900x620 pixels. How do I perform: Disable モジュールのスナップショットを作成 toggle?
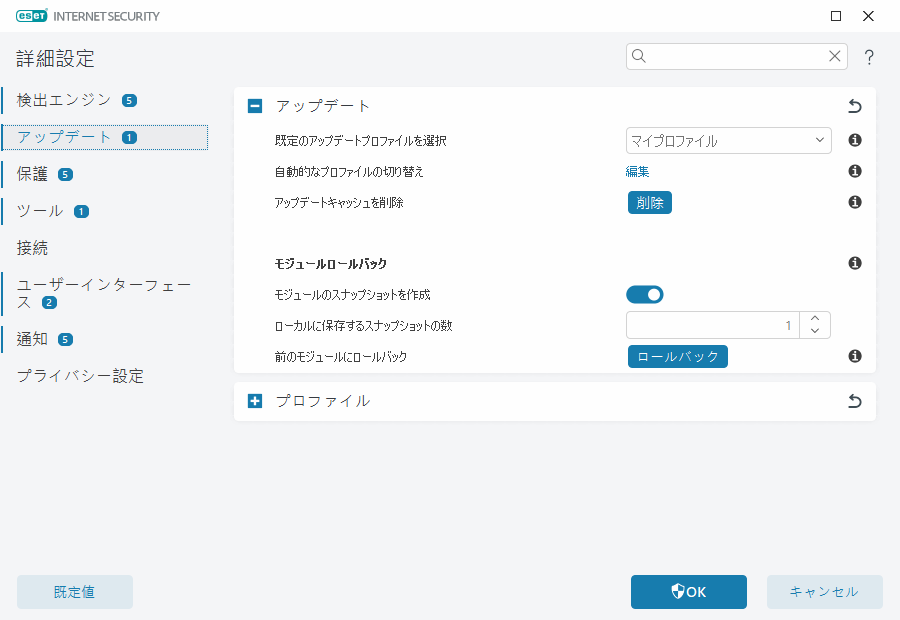click(644, 294)
